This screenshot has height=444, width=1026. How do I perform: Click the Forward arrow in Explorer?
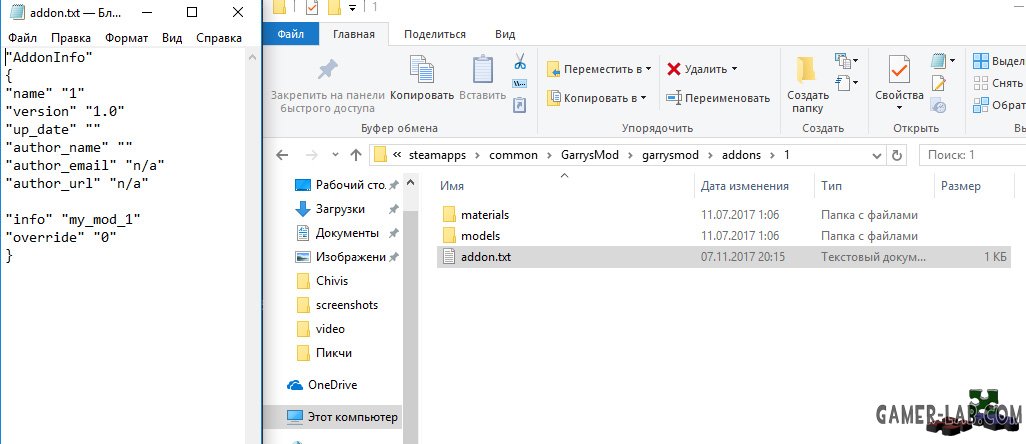coord(311,155)
